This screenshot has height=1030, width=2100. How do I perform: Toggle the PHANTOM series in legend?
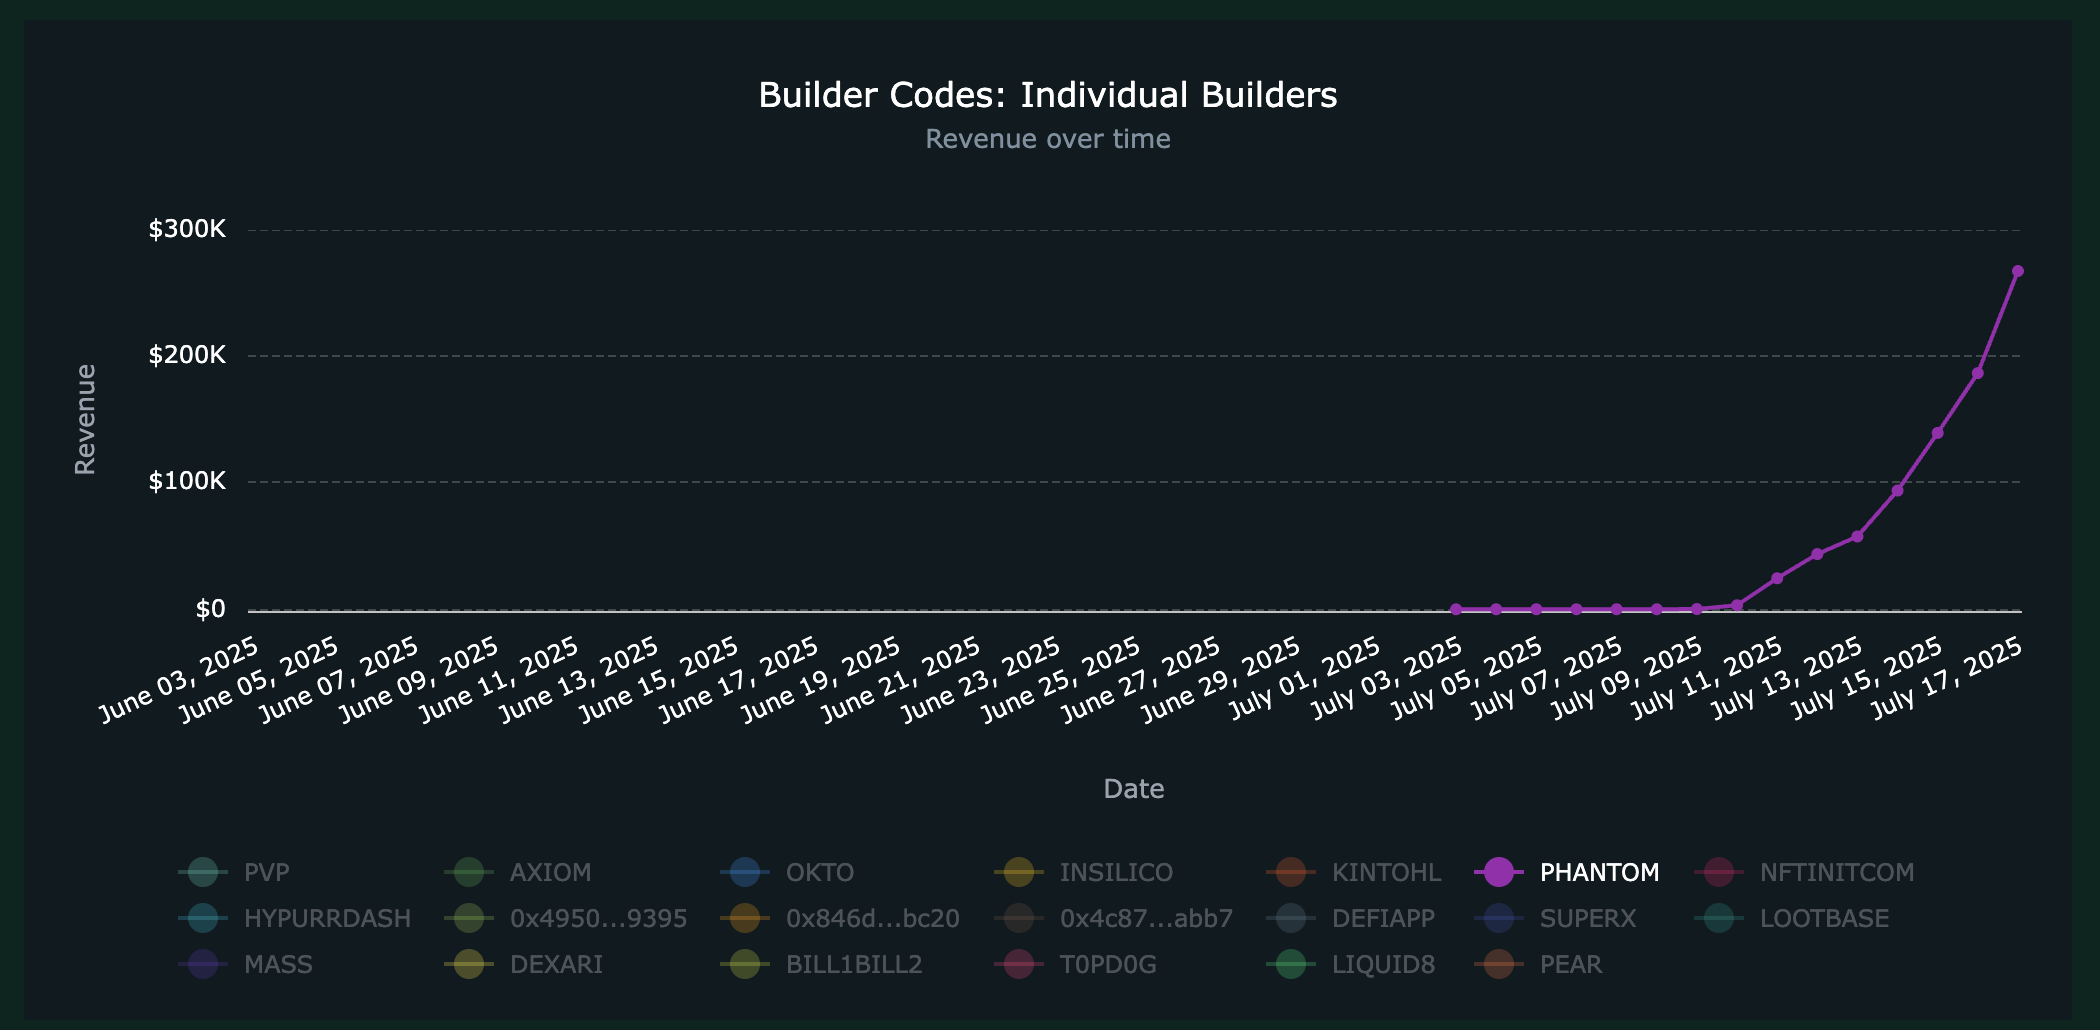(x=1598, y=873)
